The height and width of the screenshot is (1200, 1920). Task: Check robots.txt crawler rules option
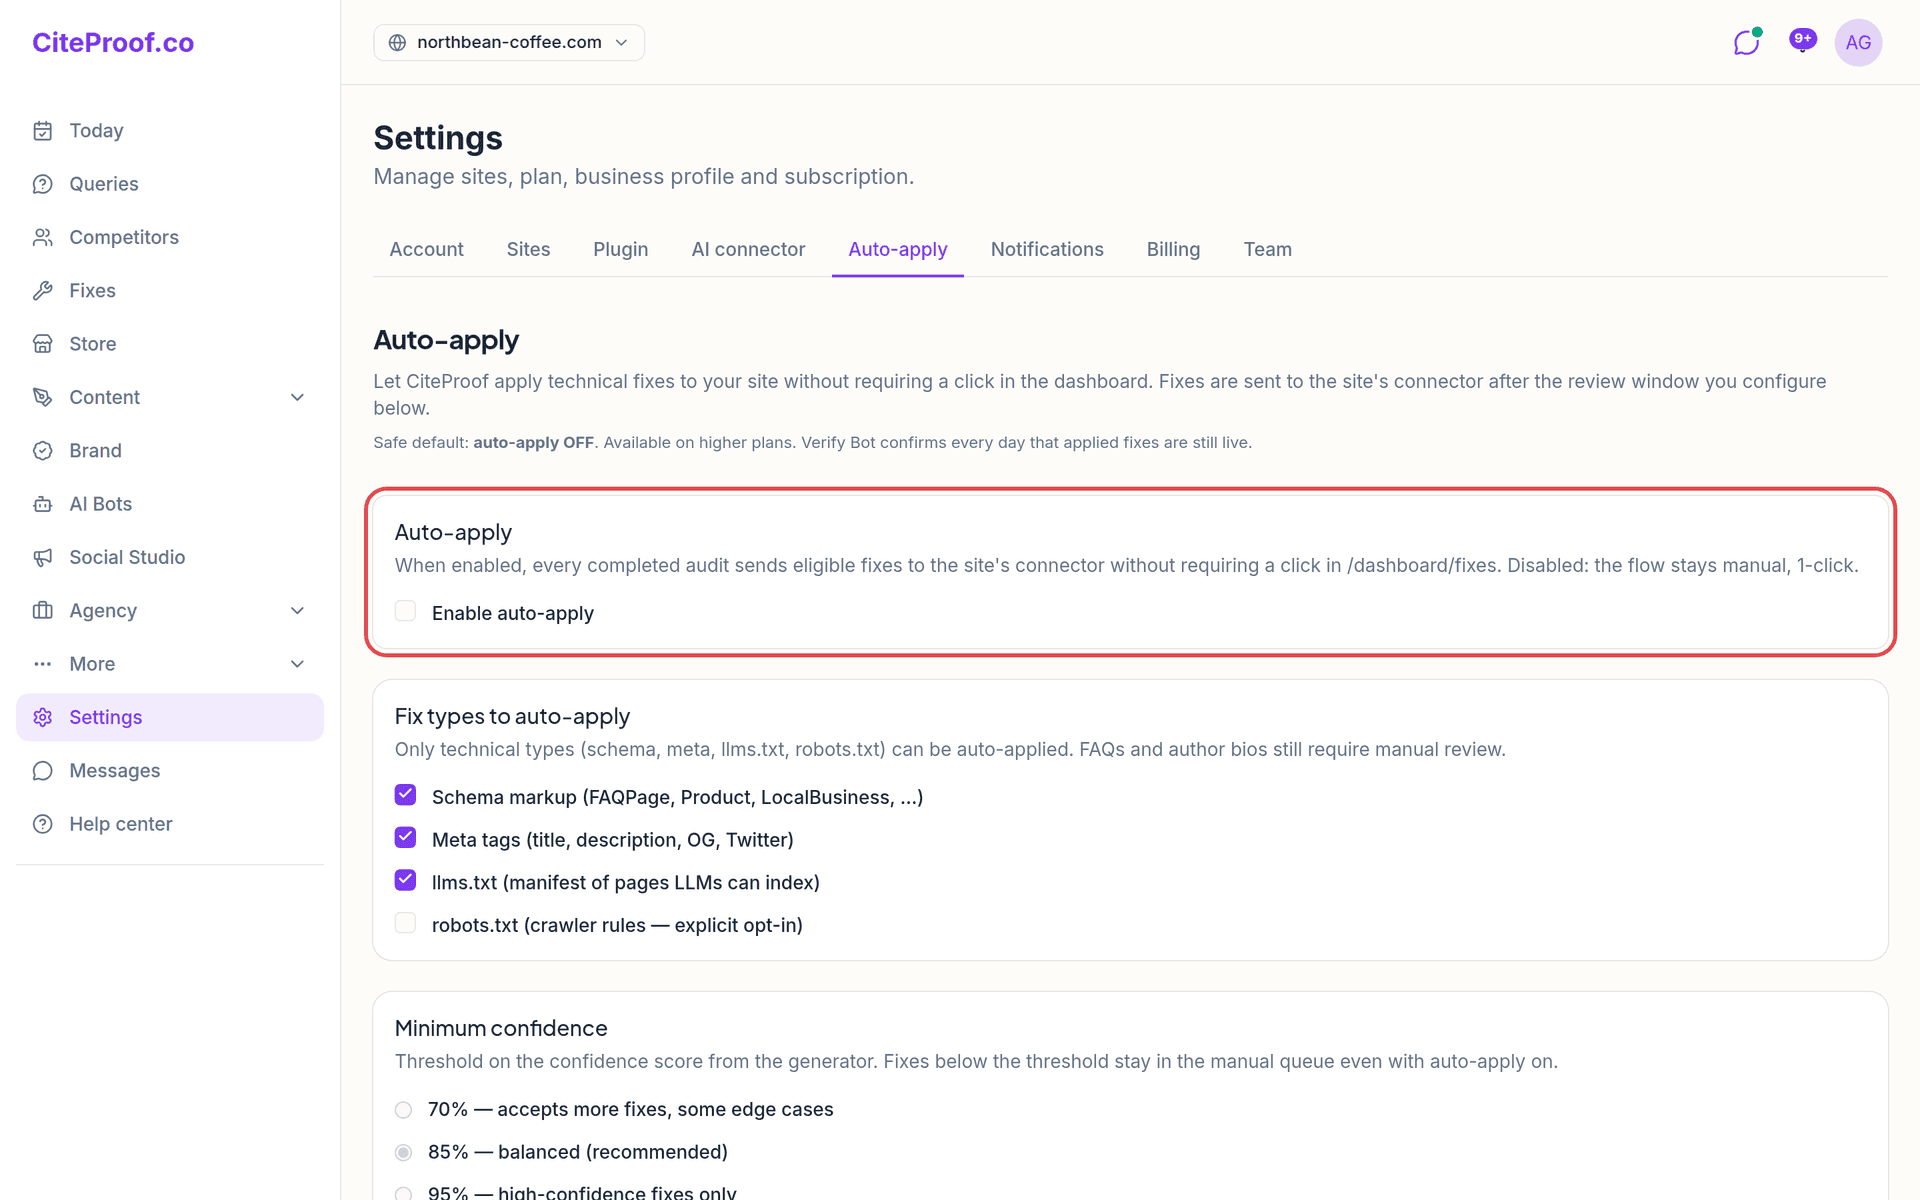coord(405,923)
